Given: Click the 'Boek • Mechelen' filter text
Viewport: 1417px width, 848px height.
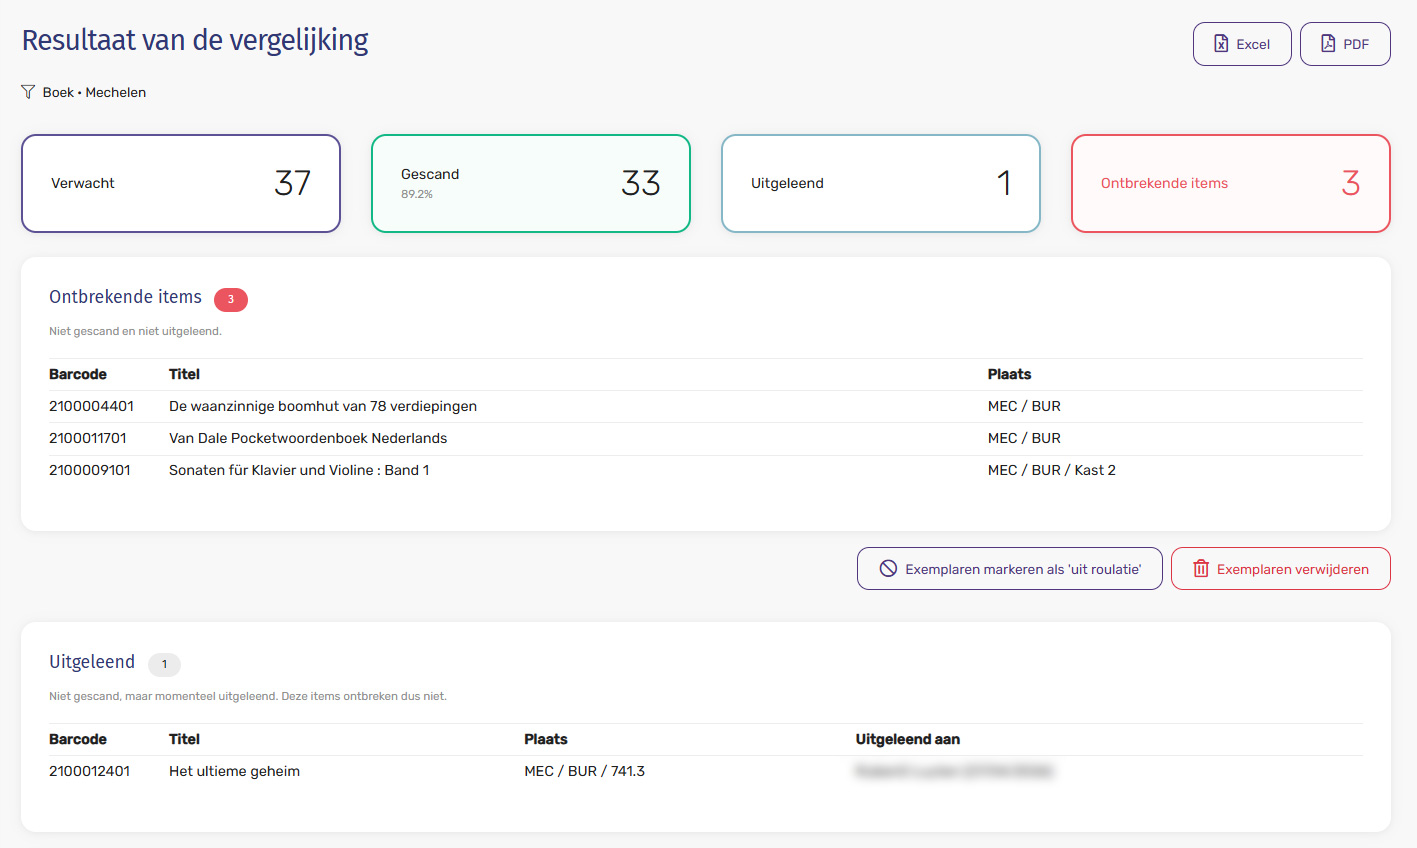Looking at the screenshot, I should [94, 92].
